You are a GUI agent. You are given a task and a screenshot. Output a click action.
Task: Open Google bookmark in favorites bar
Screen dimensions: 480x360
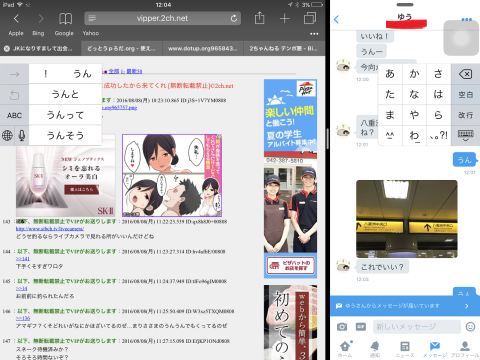click(64, 33)
